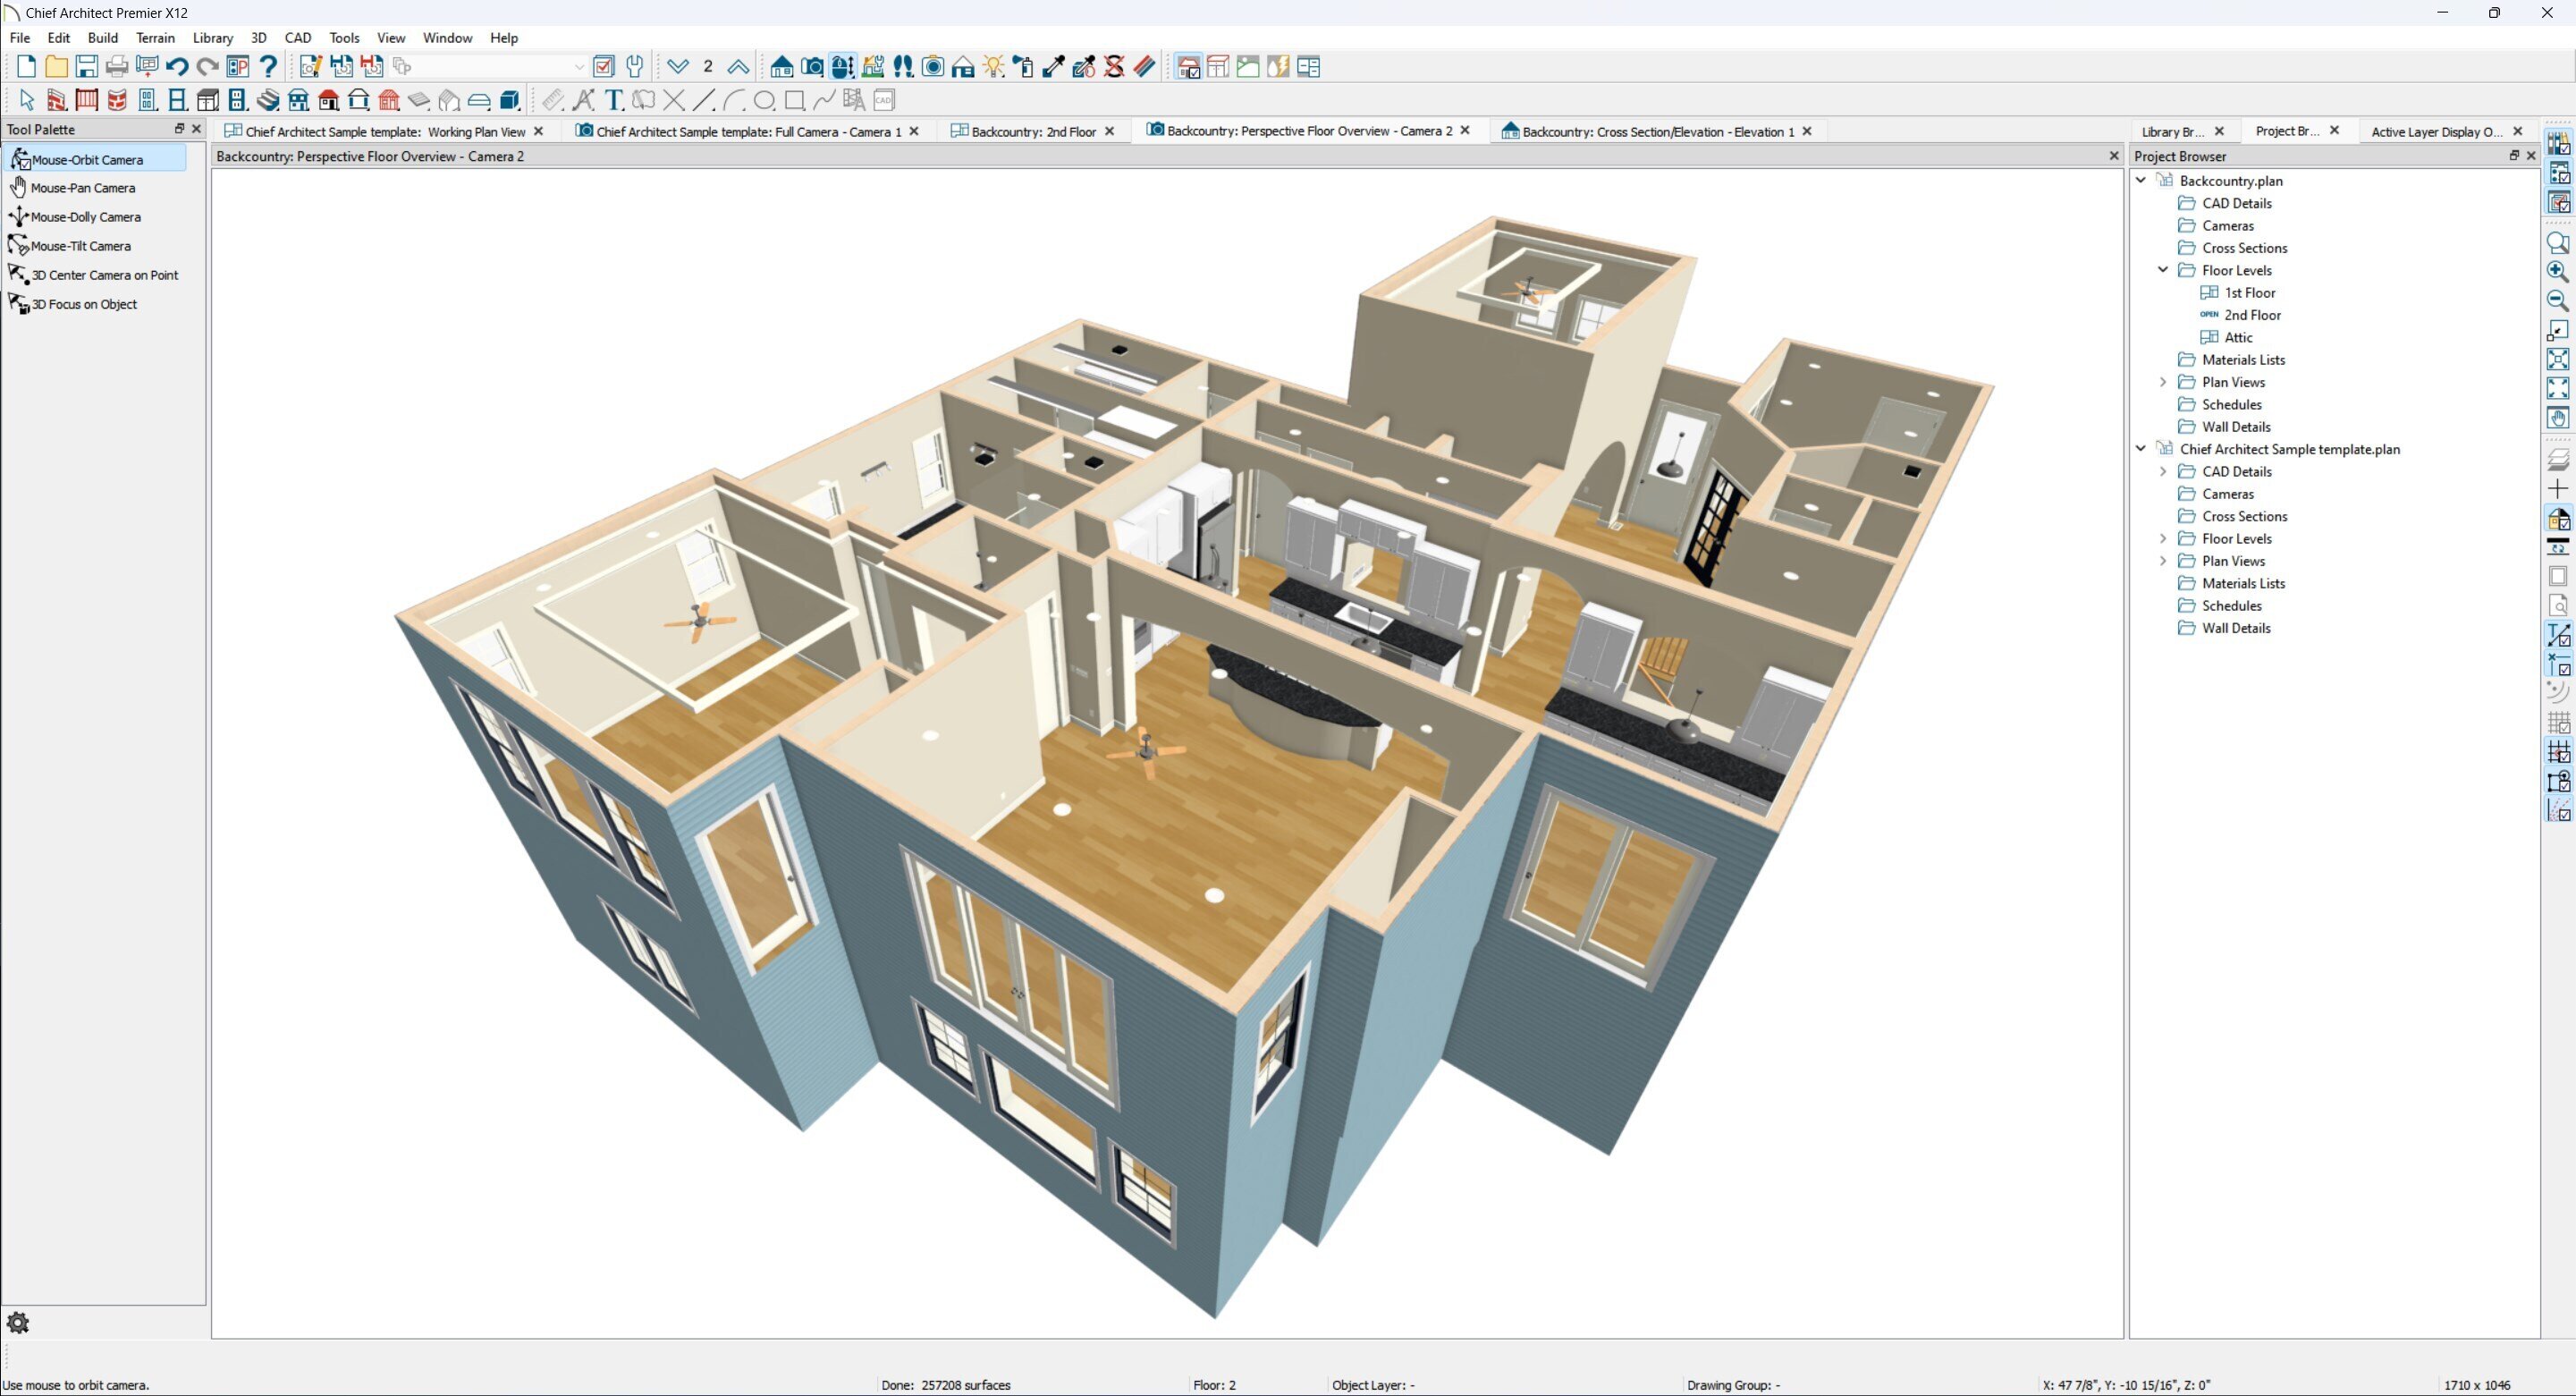
Task: Expand Plan Views in Backcountry.plan
Action: (x=2163, y=381)
